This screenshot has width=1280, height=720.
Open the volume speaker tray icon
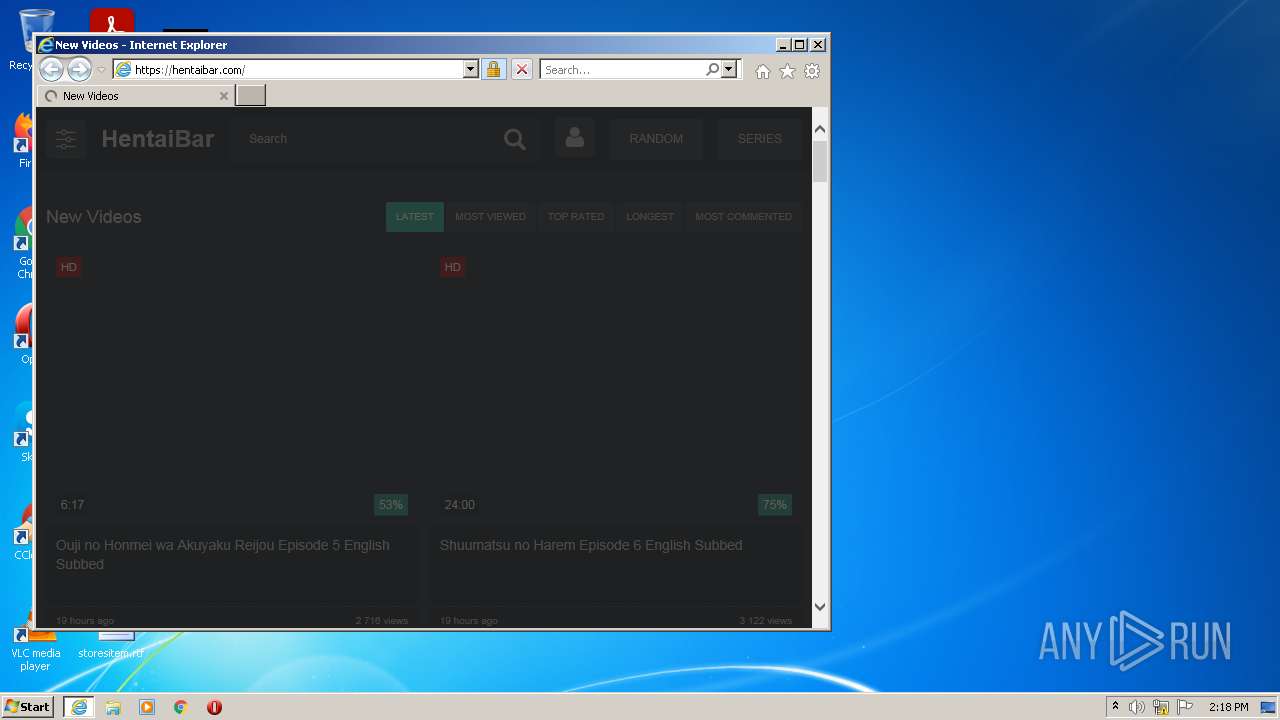pos(1137,707)
